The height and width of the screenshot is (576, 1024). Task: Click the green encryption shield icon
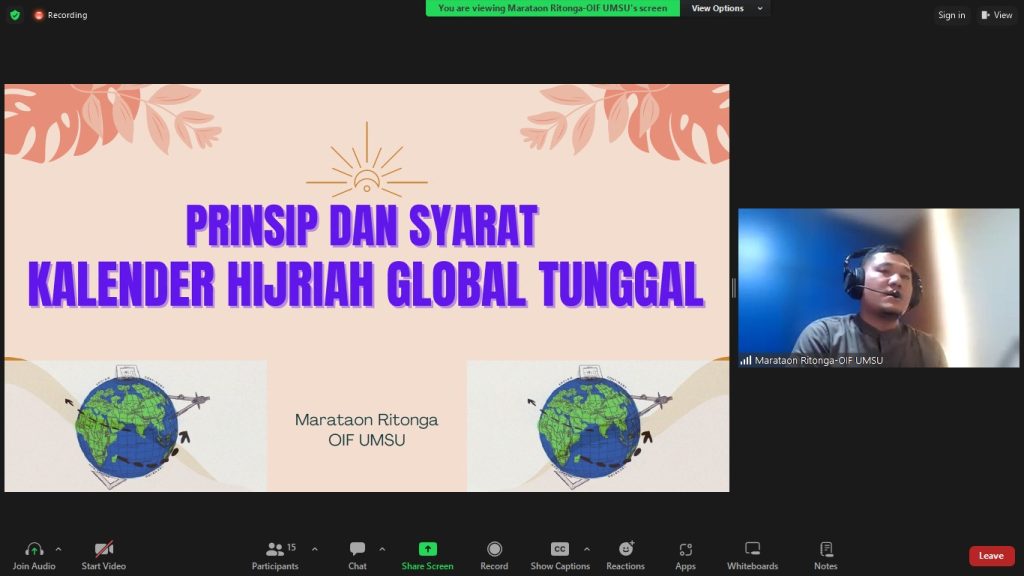(15, 15)
